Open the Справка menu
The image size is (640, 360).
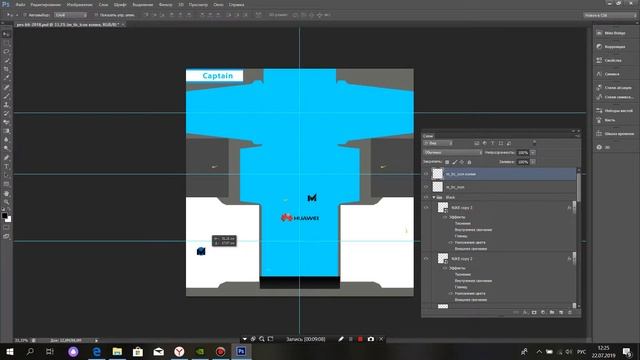click(x=236, y=4)
